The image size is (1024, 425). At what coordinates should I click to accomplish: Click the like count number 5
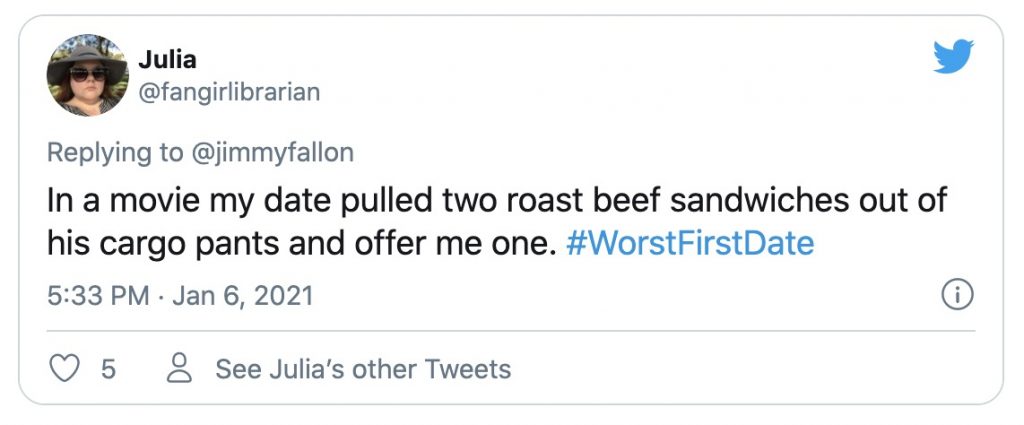[108, 369]
